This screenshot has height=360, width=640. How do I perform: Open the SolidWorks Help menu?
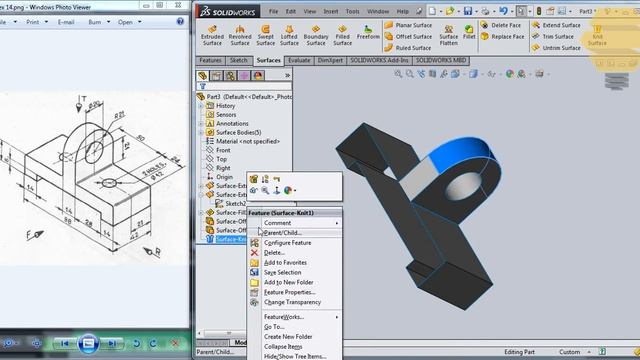[x=402, y=11]
